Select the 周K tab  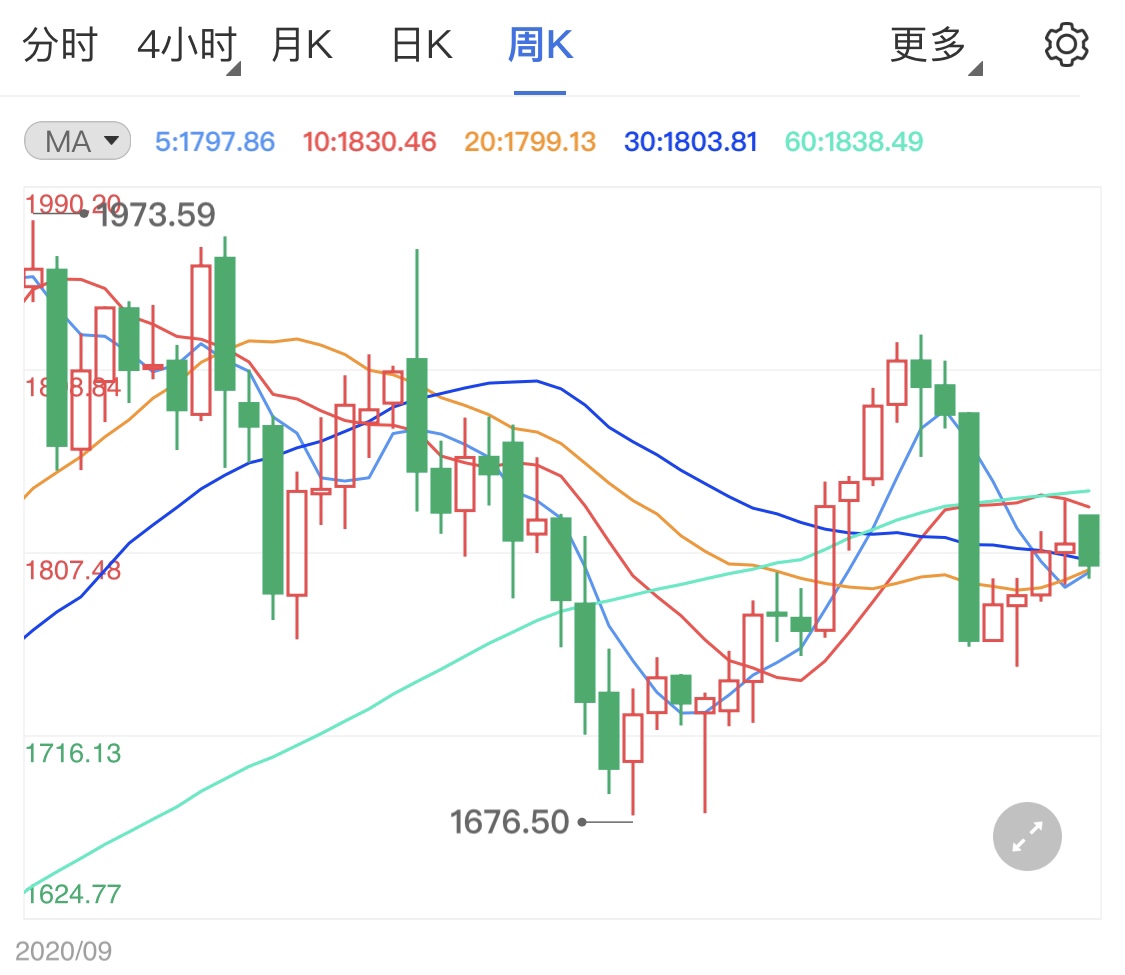540,44
